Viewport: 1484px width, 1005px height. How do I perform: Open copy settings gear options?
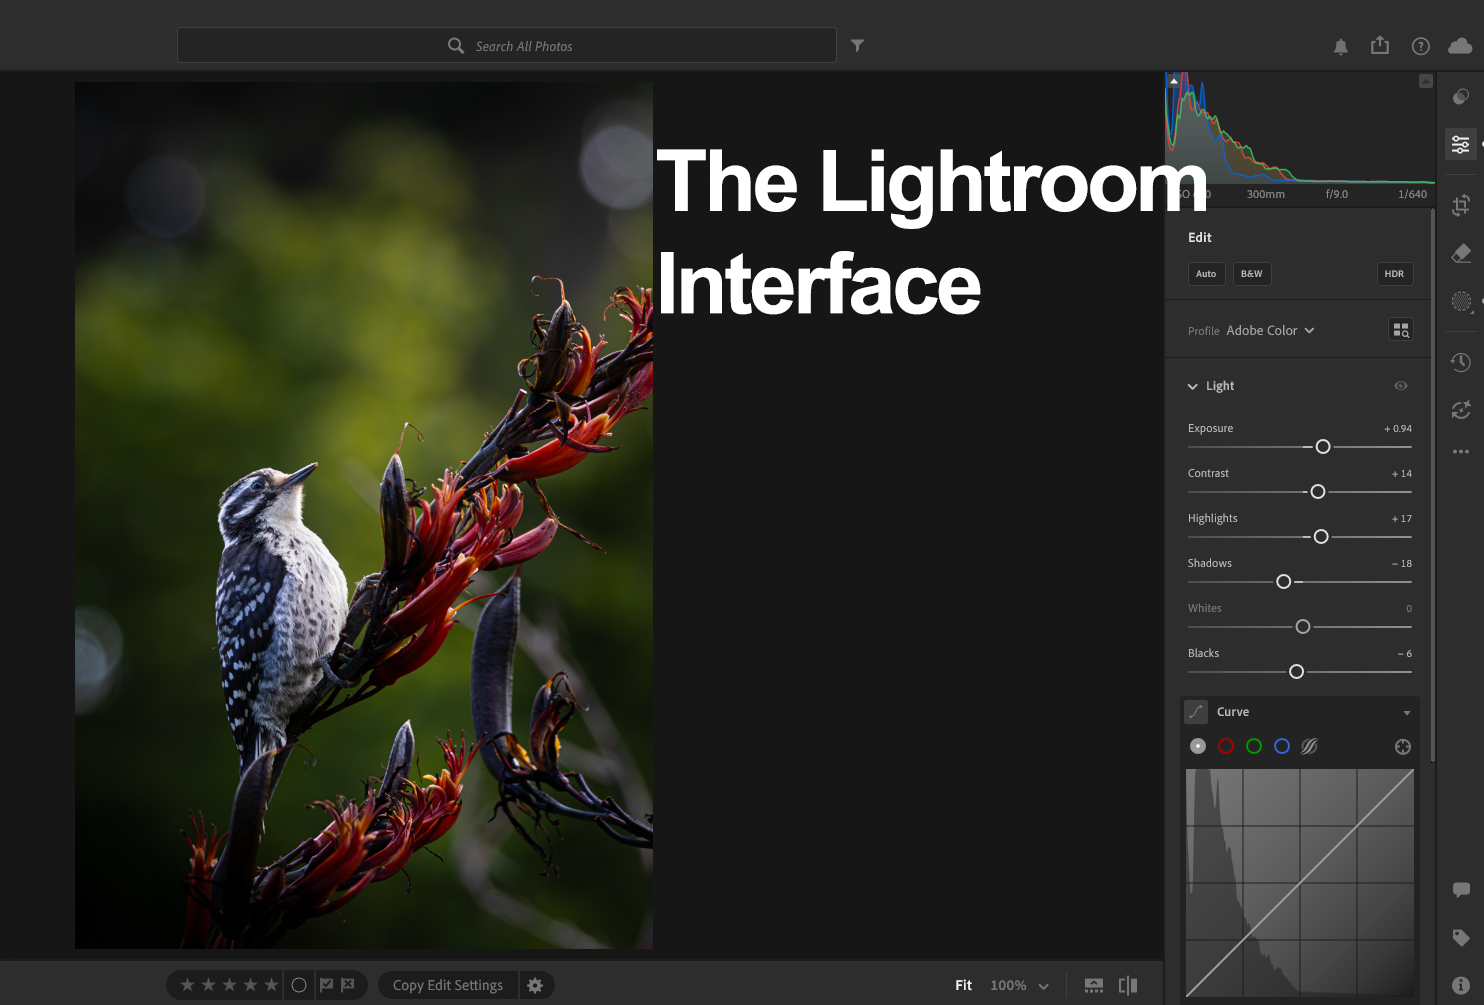pos(535,985)
